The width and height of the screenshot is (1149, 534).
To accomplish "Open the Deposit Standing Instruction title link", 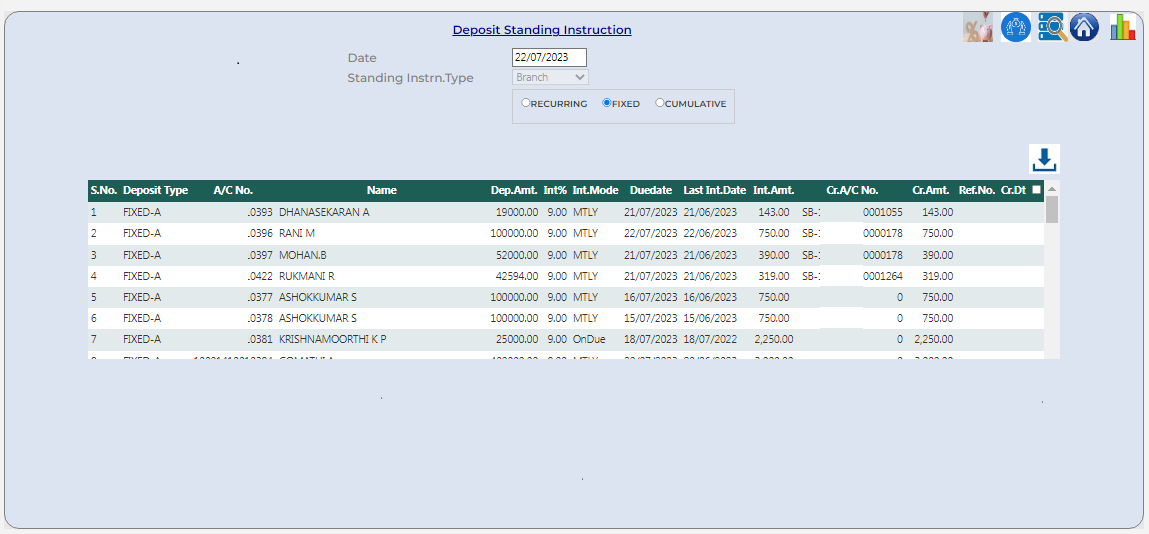I will (542, 30).
